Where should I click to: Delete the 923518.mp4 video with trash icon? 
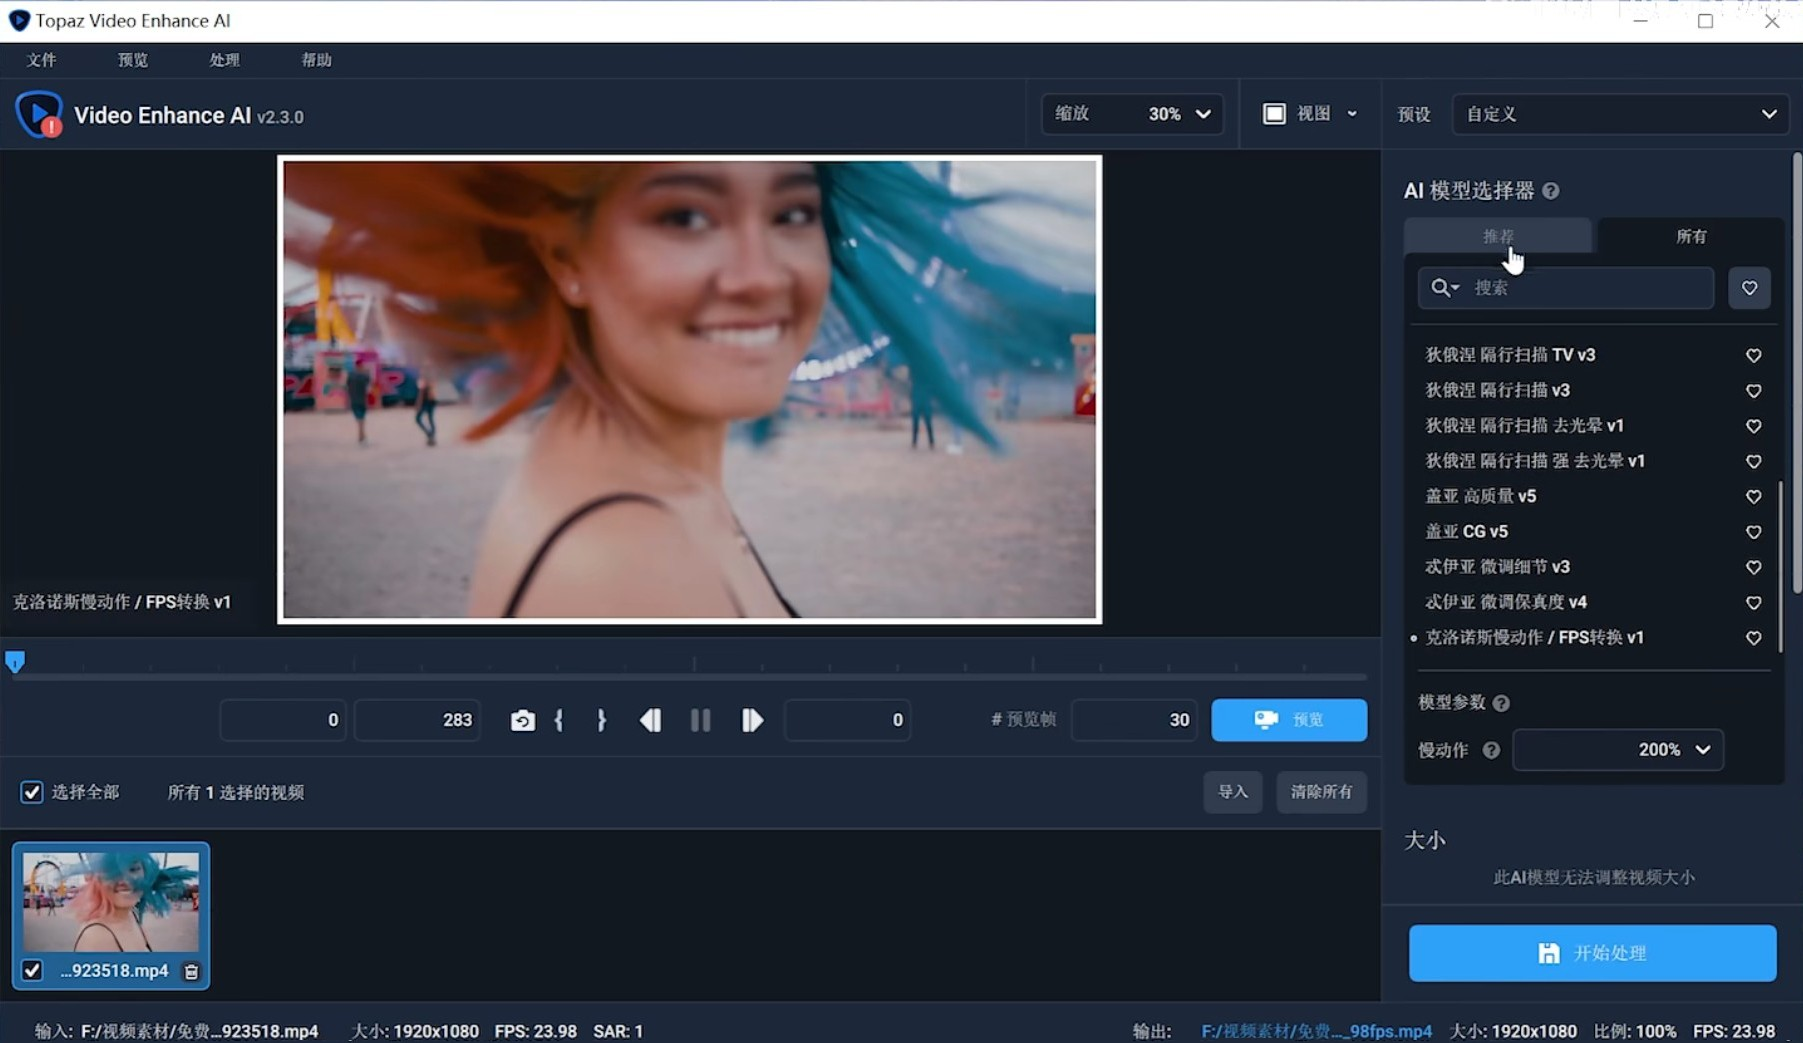tap(191, 971)
